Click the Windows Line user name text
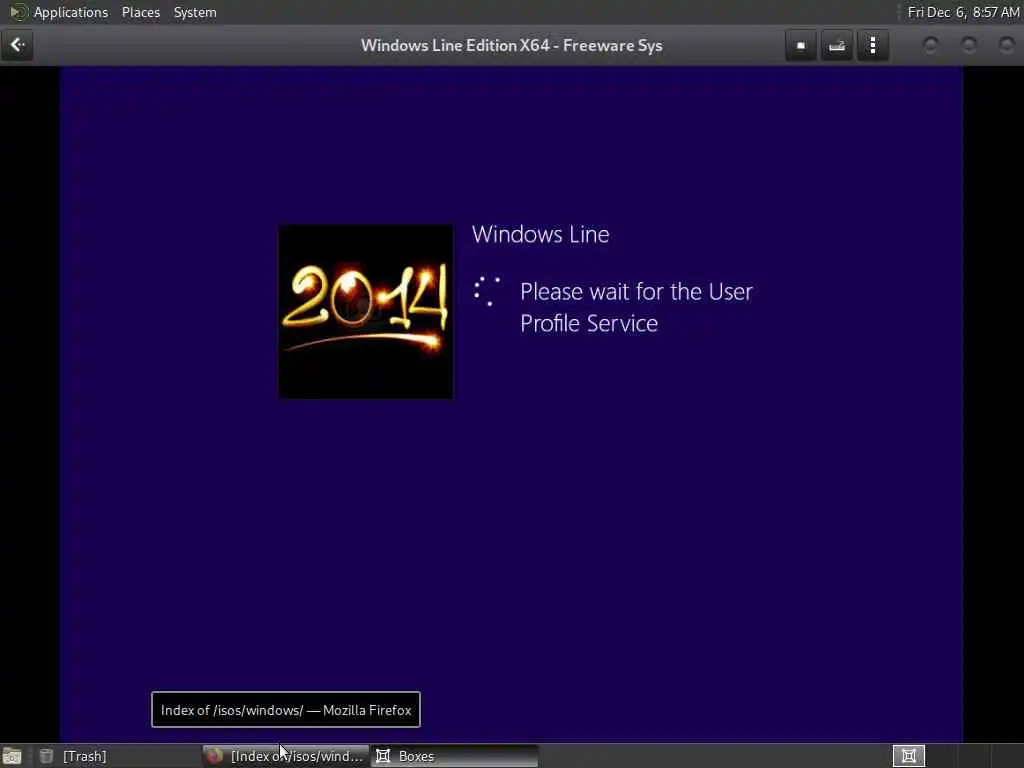The width and height of the screenshot is (1024, 768). 541,234
